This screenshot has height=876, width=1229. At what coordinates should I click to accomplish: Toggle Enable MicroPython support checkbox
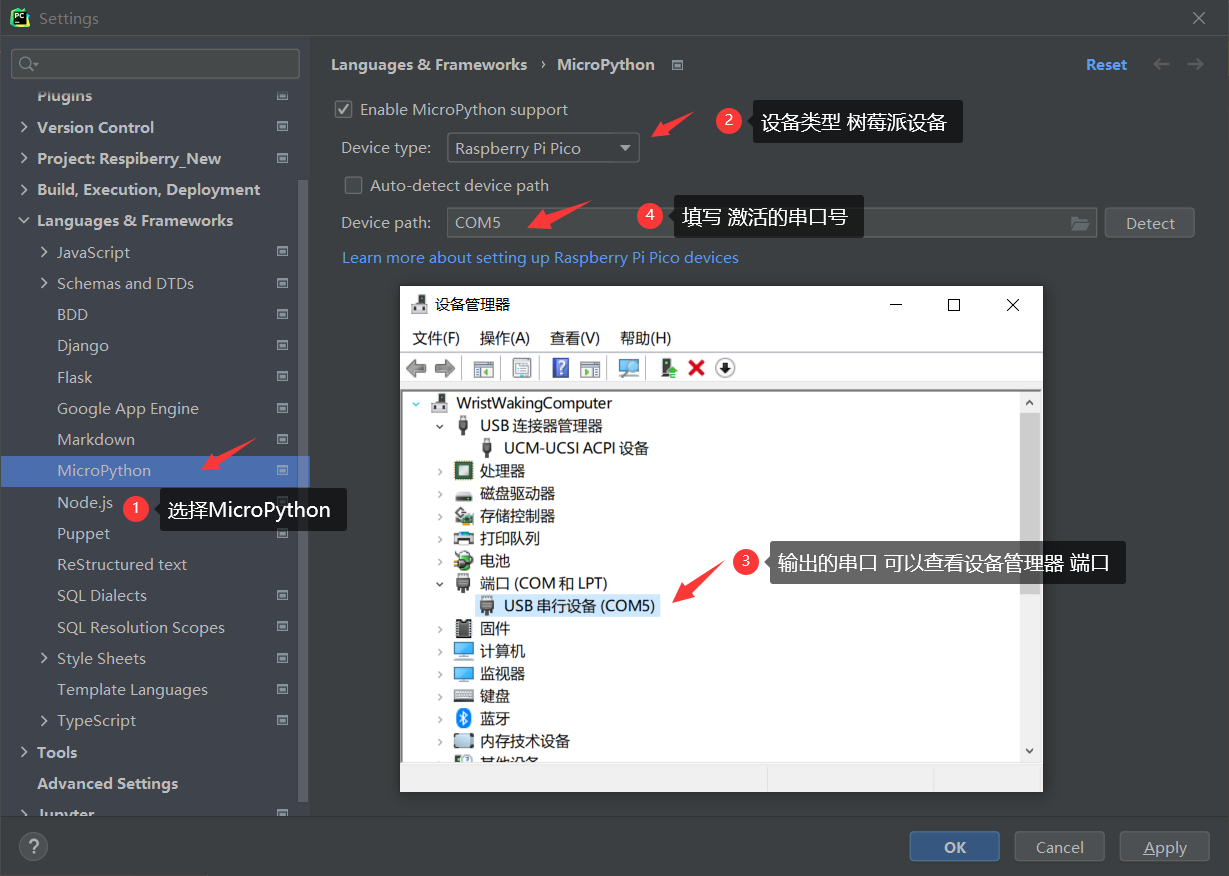coord(344,110)
